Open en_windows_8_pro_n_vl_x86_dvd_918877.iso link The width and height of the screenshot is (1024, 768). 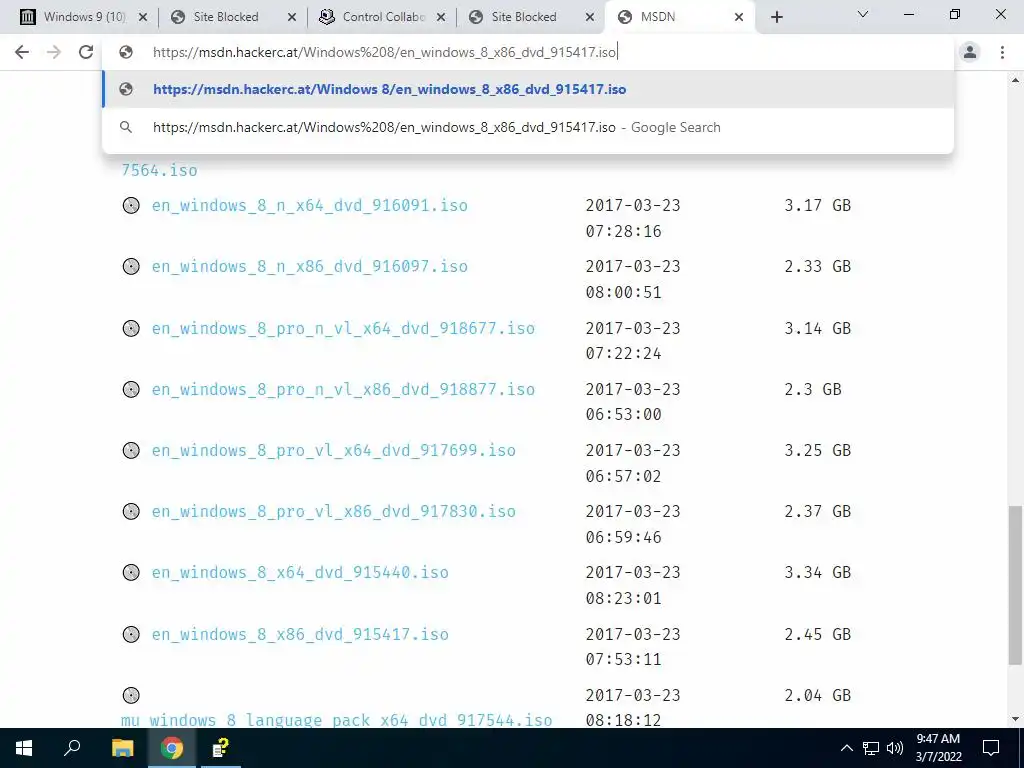(x=344, y=389)
